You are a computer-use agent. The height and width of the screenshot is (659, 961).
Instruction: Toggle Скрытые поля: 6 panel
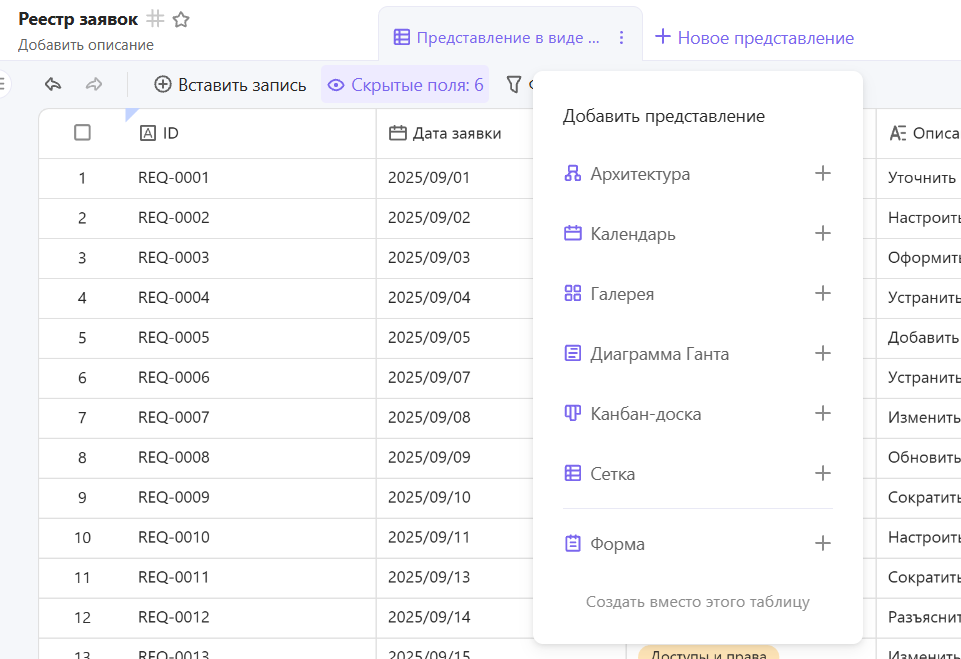[x=405, y=85]
